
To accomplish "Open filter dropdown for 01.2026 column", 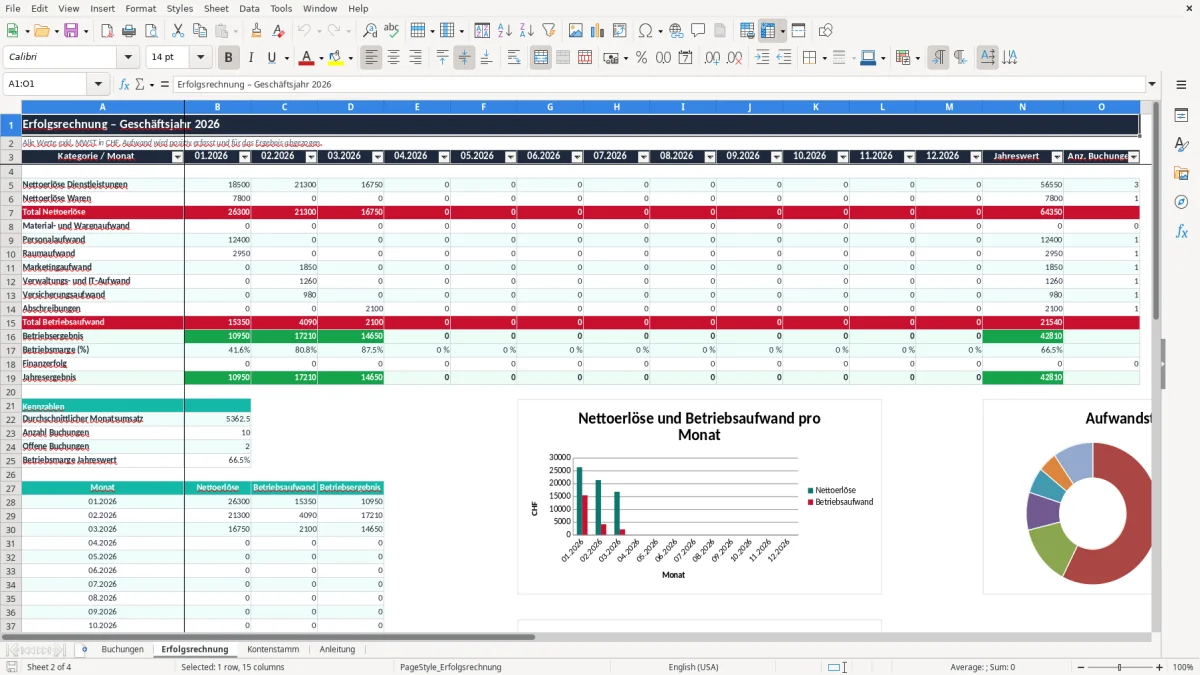I will click(244, 157).
